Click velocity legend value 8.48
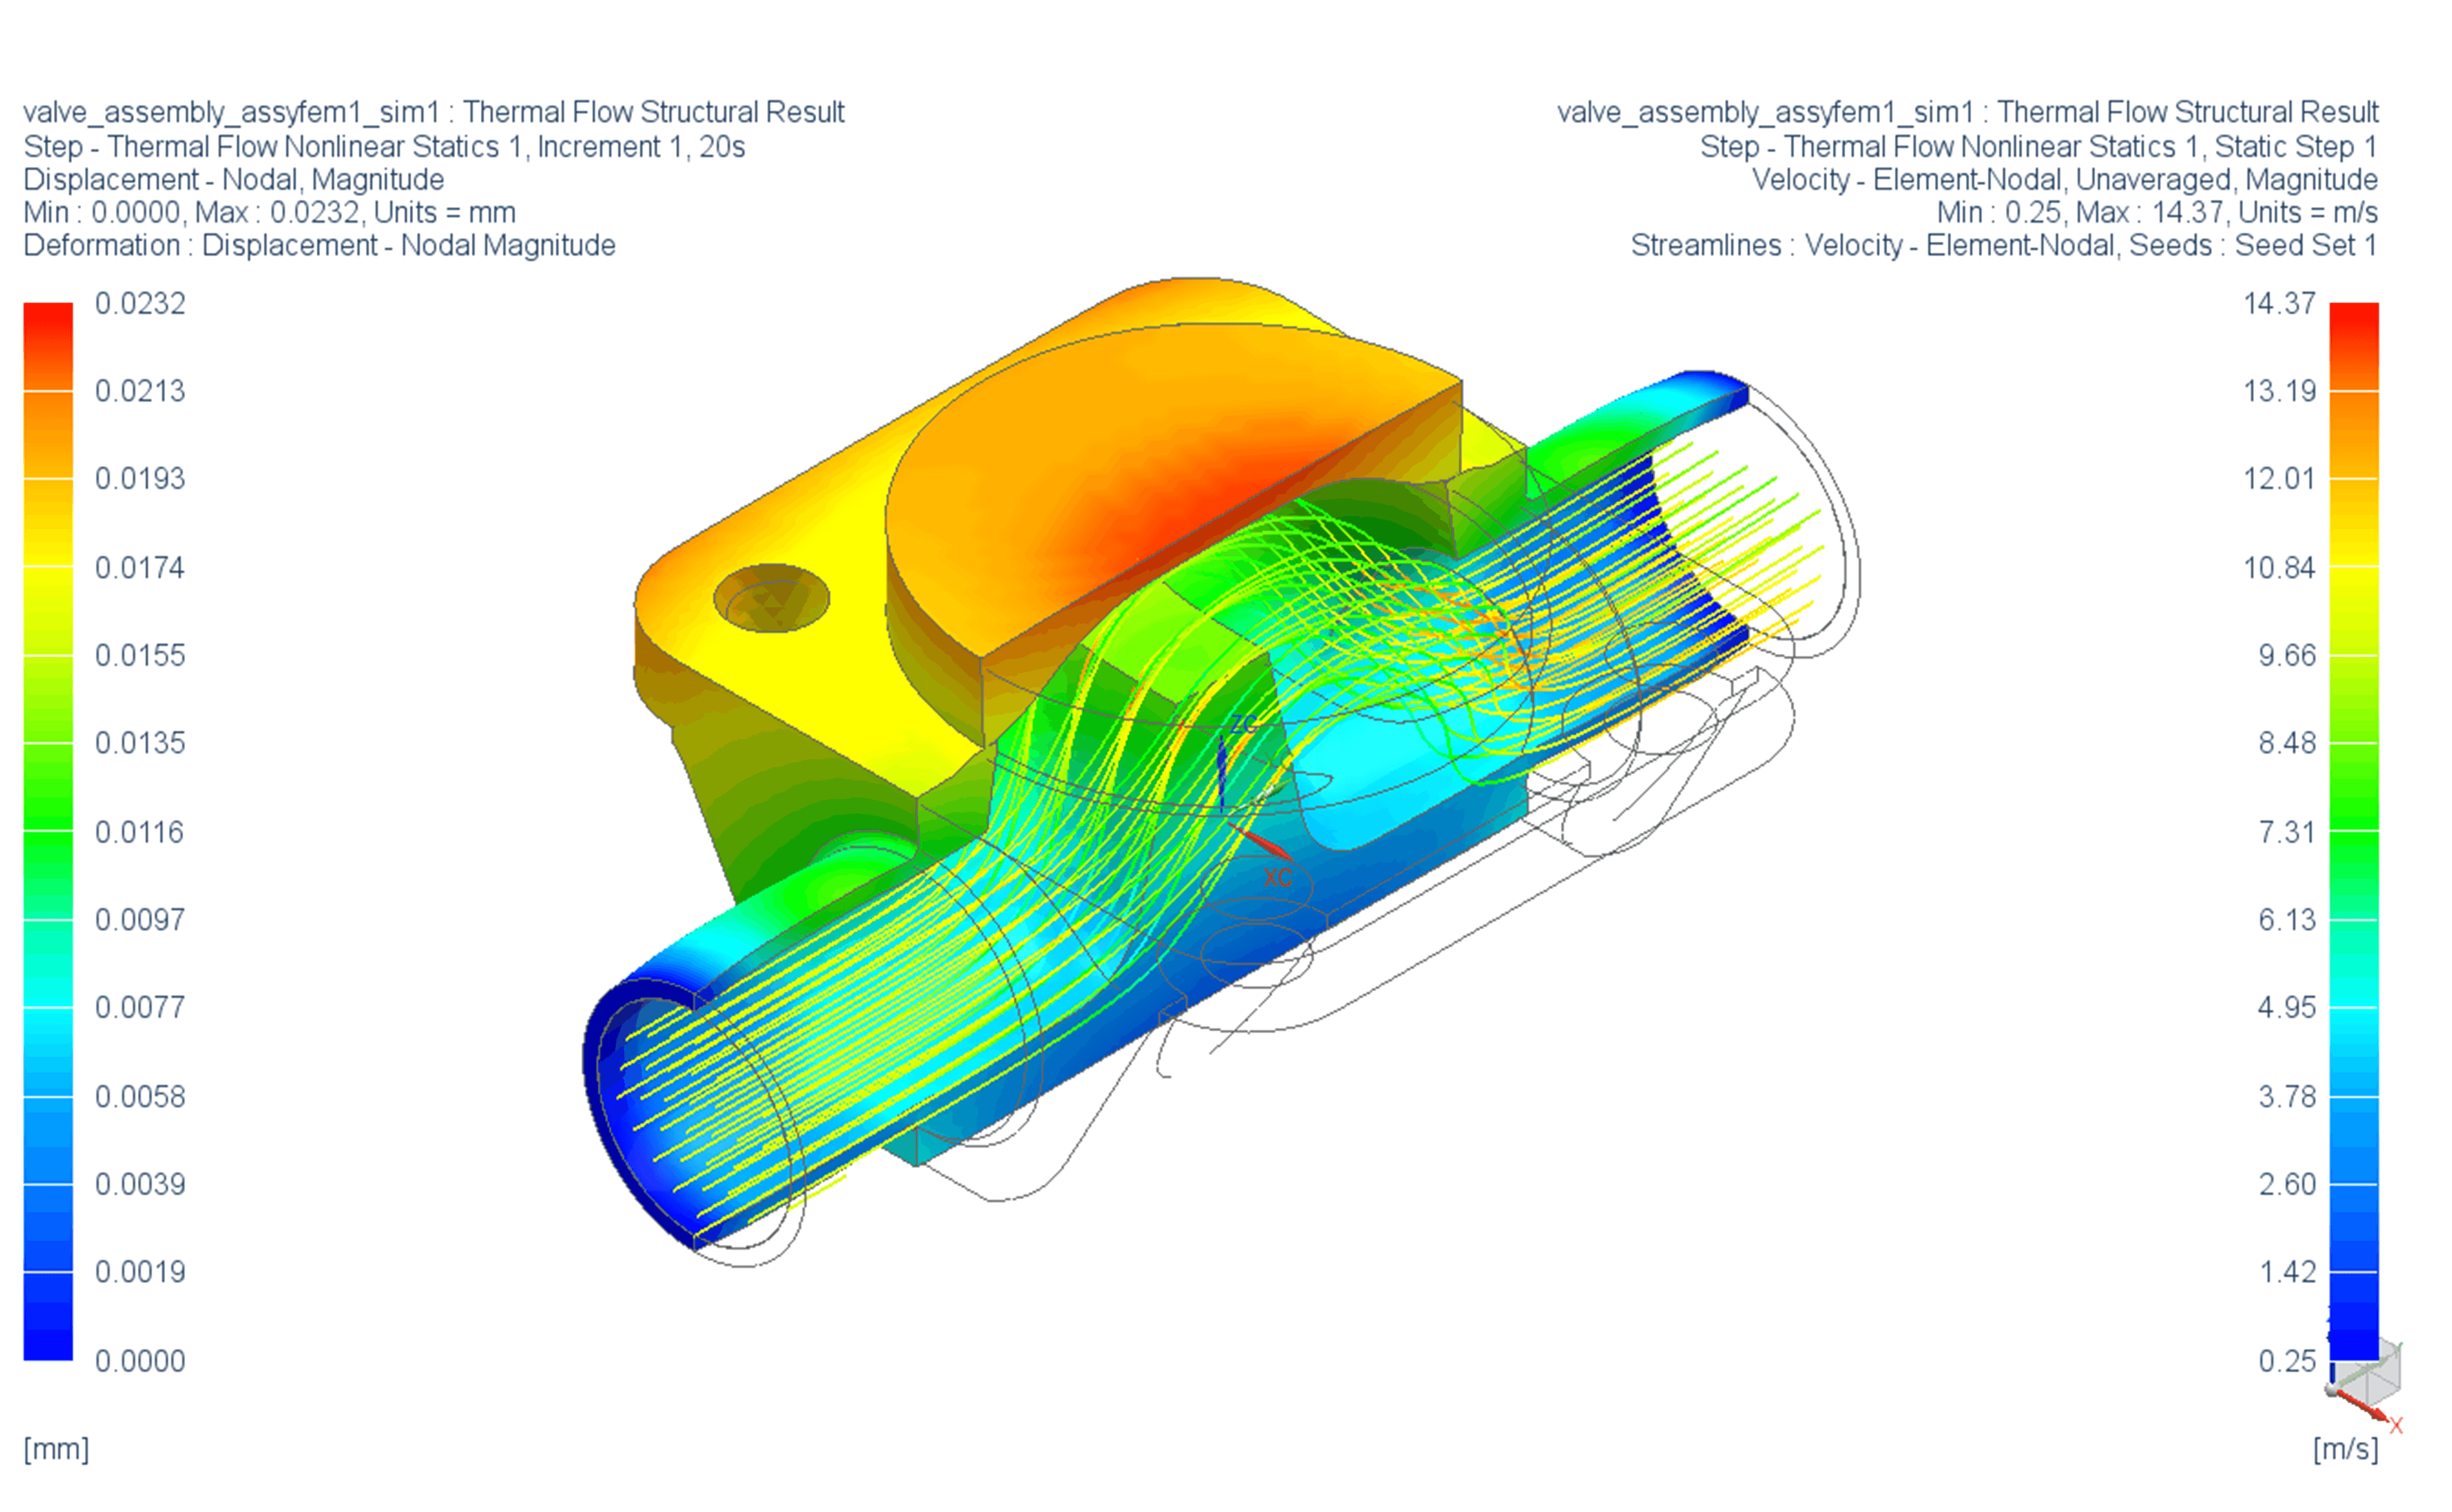2452x1512 pixels. click(x=2287, y=743)
